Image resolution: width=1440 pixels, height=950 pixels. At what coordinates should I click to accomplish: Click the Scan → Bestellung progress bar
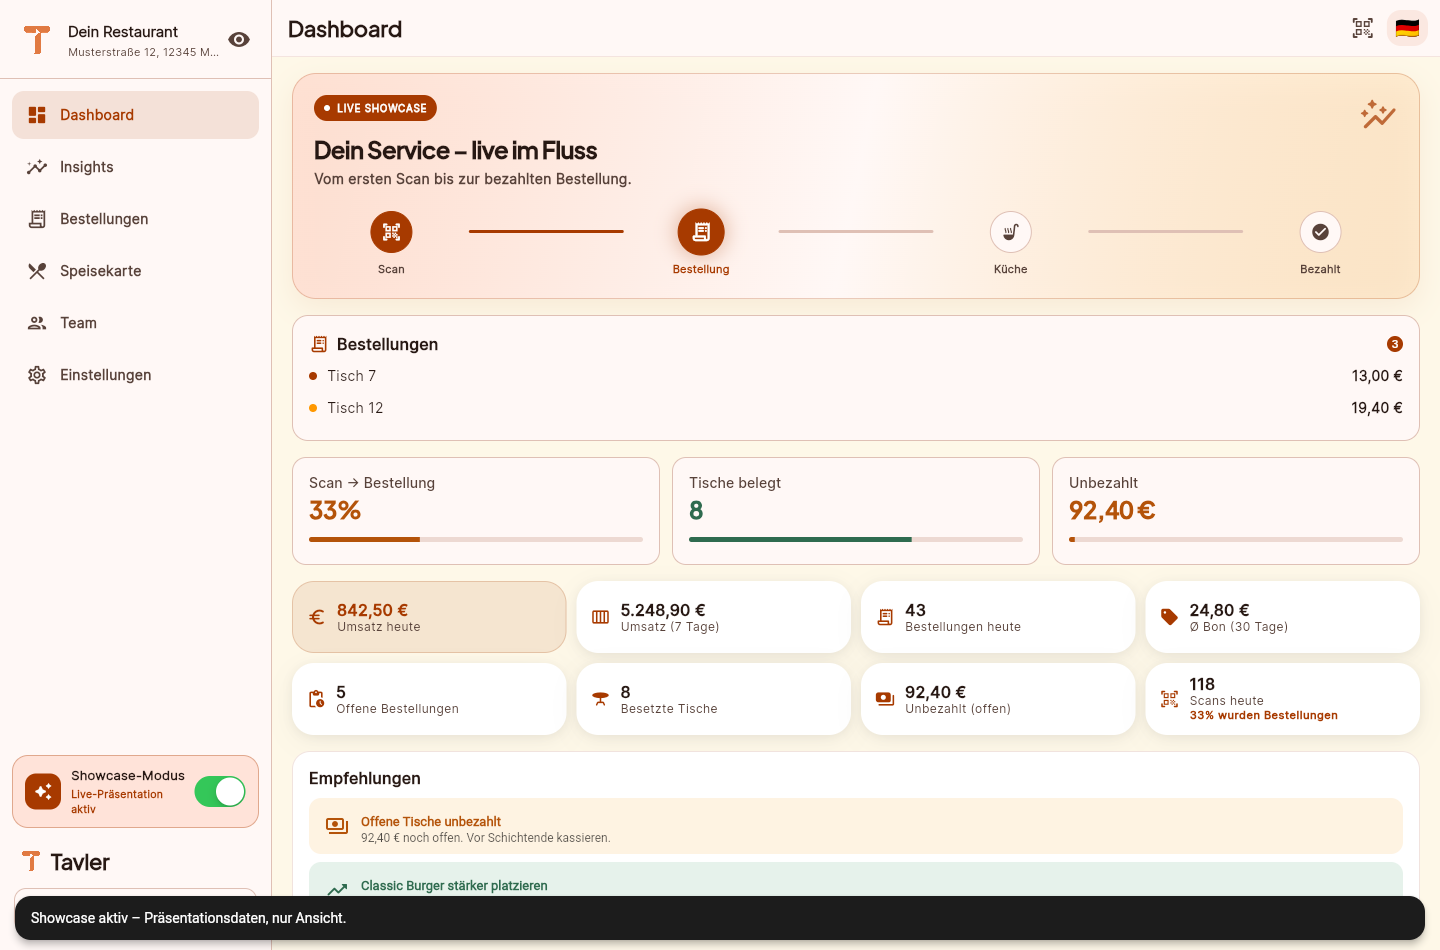pyautogui.click(x=476, y=539)
